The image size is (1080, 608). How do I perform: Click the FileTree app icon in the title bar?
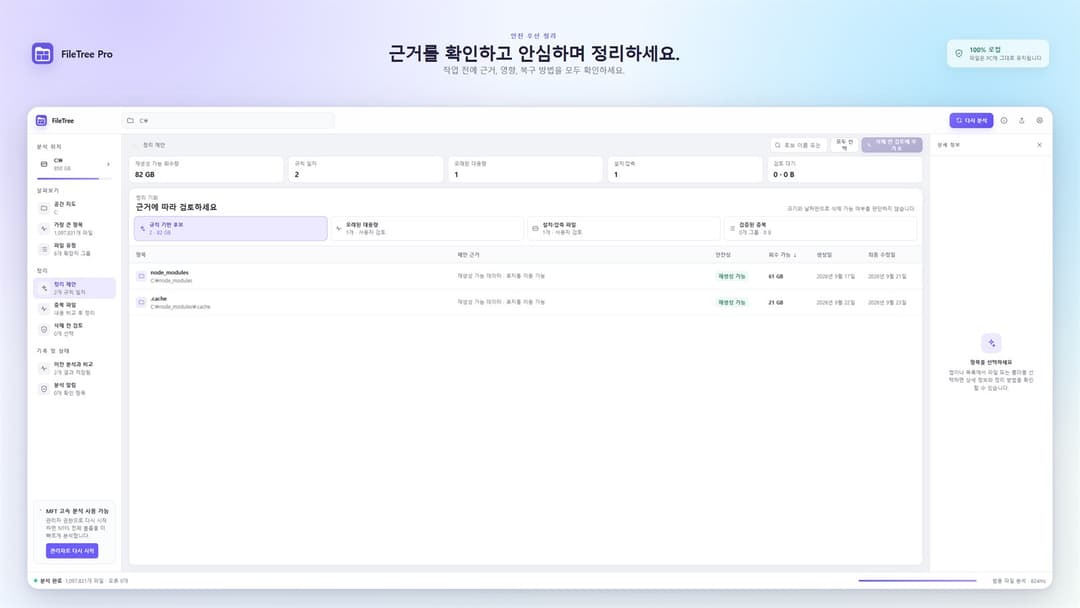pyautogui.click(x=41, y=120)
